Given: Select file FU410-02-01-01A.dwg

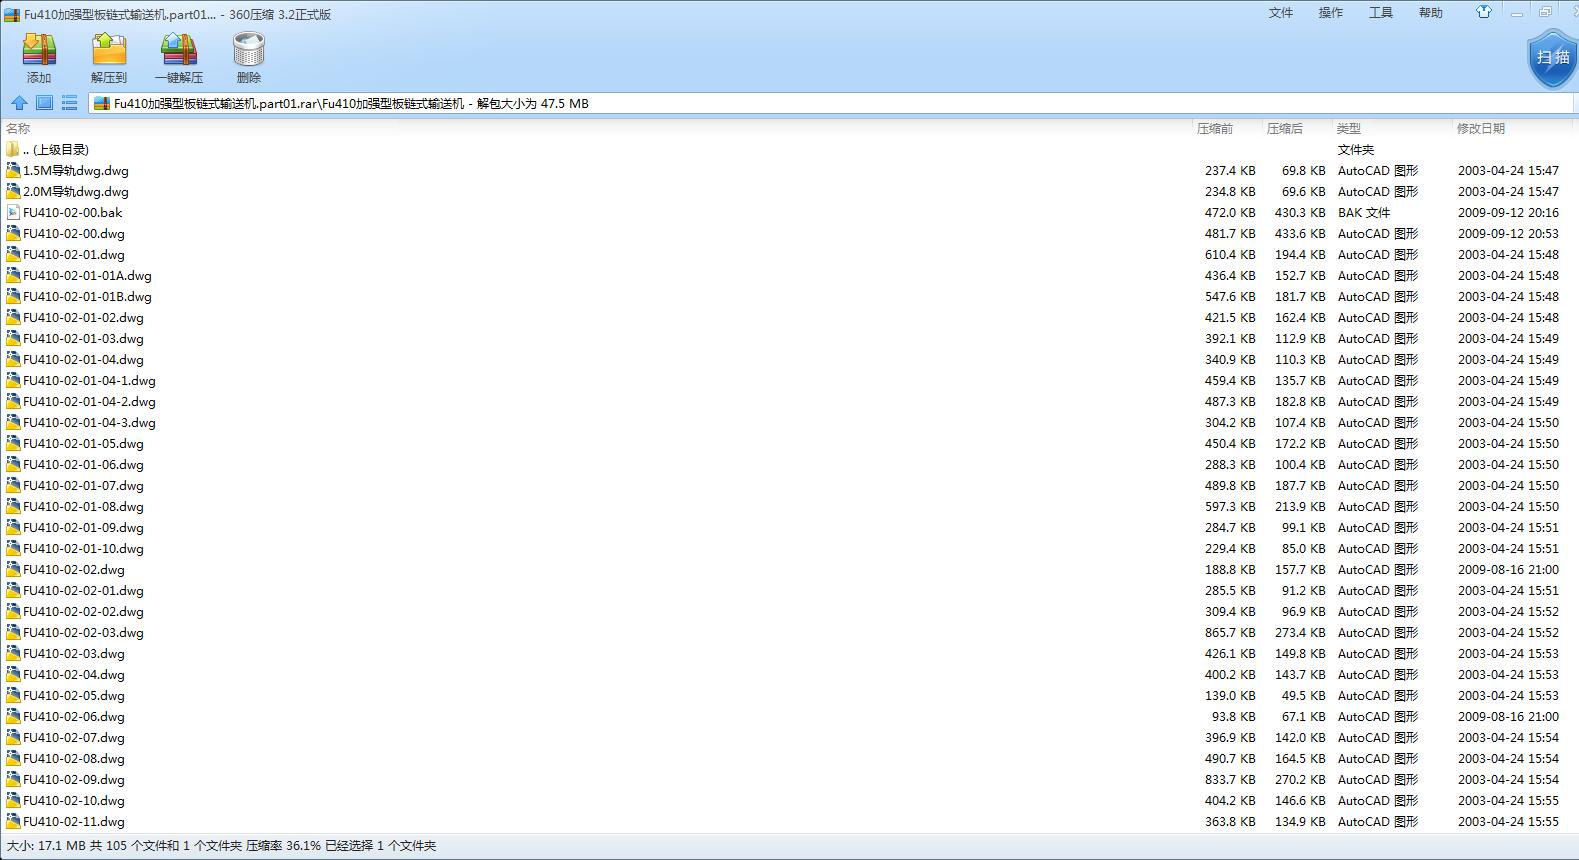Looking at the screenshot, I should pyautogui.click(x=87, y=276).
